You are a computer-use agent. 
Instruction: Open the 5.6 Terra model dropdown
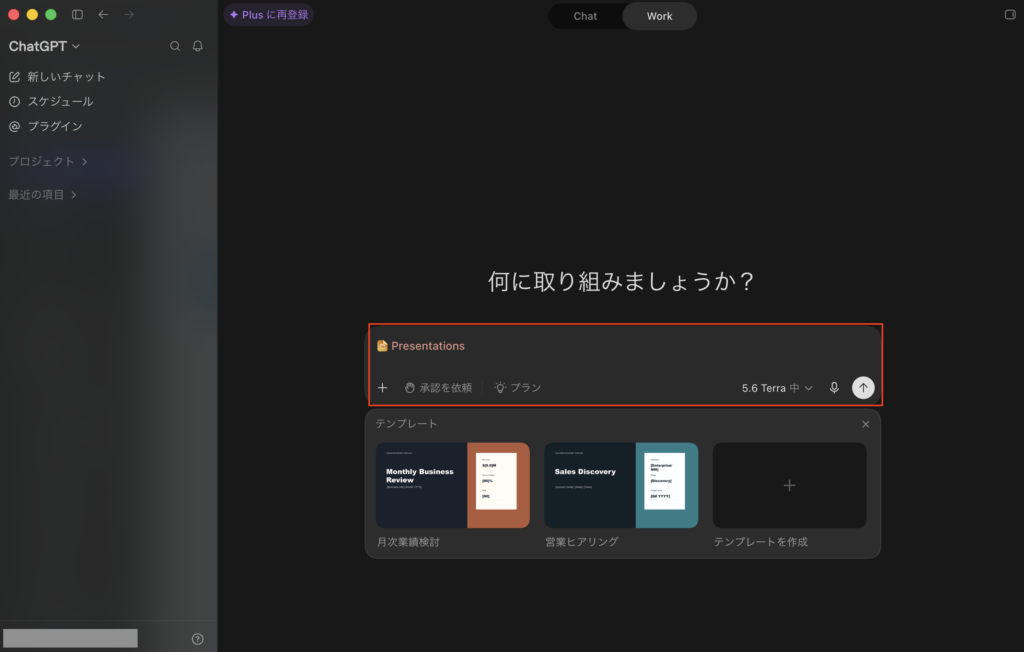[777, 388]
